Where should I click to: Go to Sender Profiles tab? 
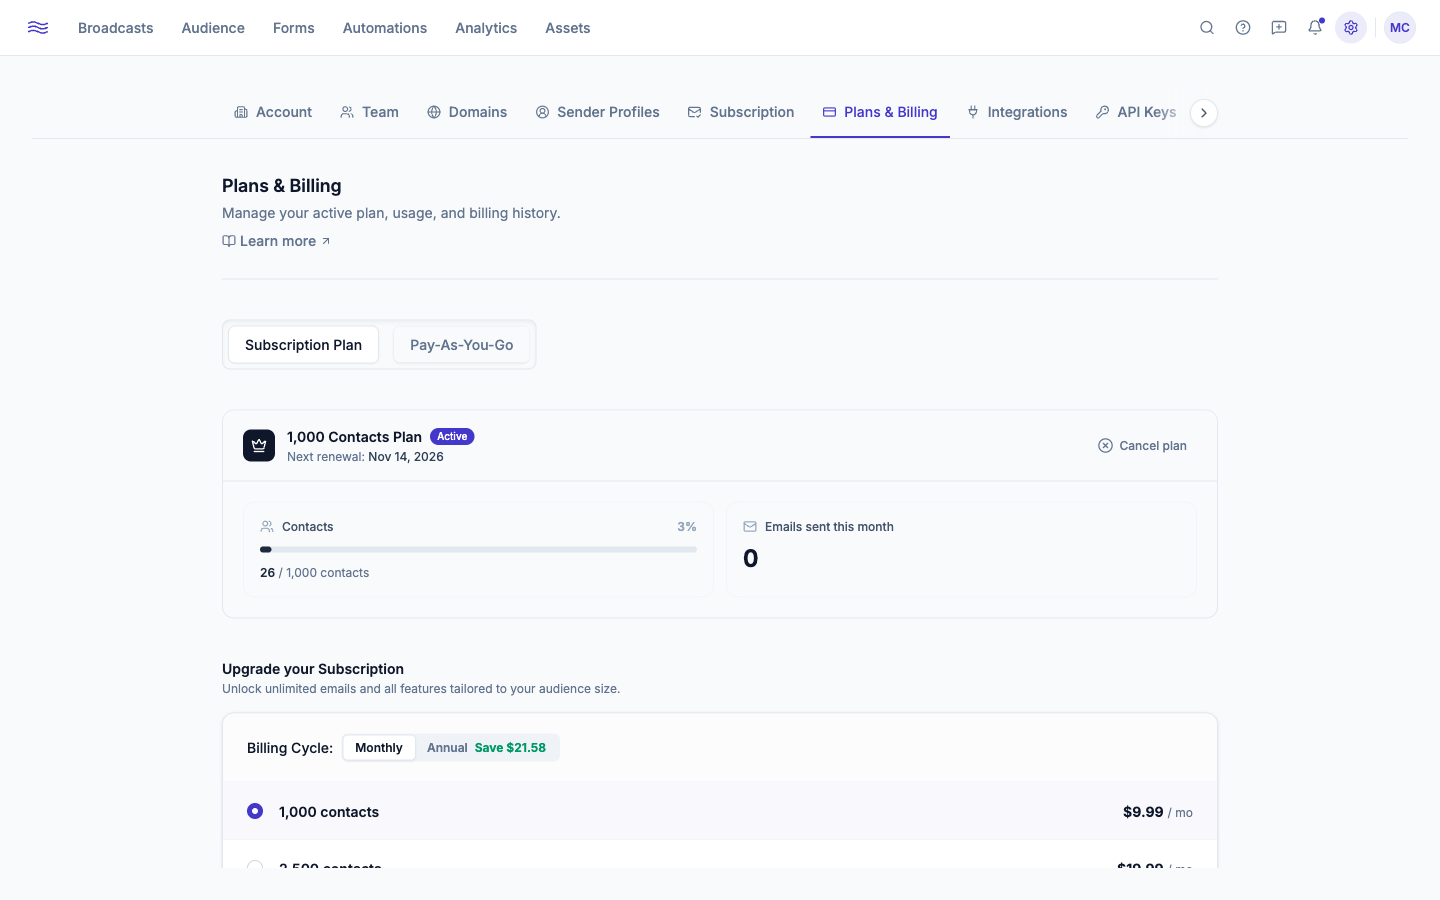[x=597, y=112]
